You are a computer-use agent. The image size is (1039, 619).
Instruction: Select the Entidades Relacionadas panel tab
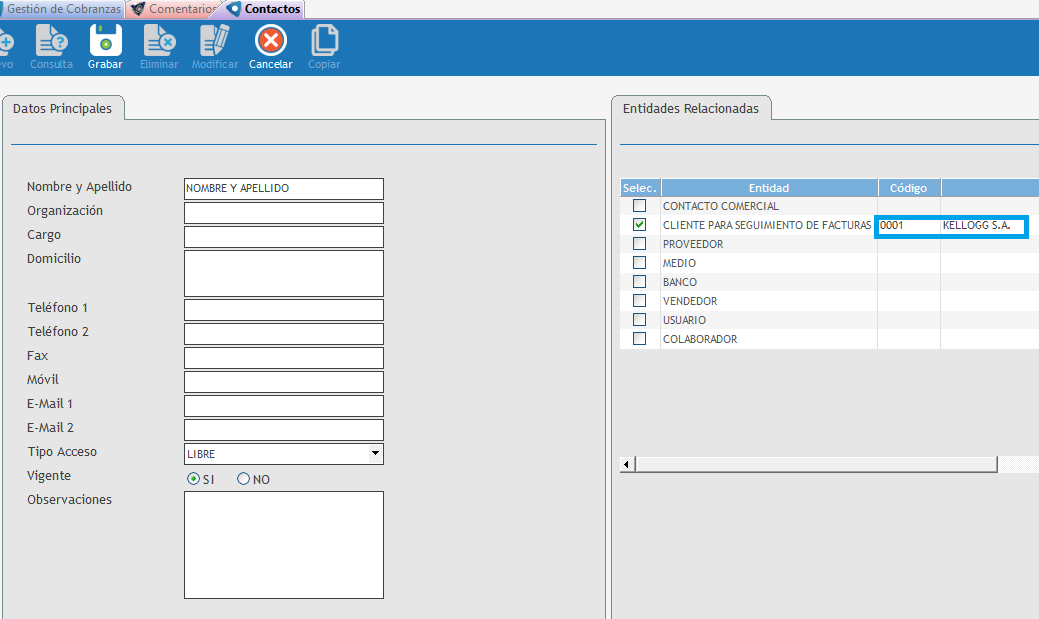690,108
